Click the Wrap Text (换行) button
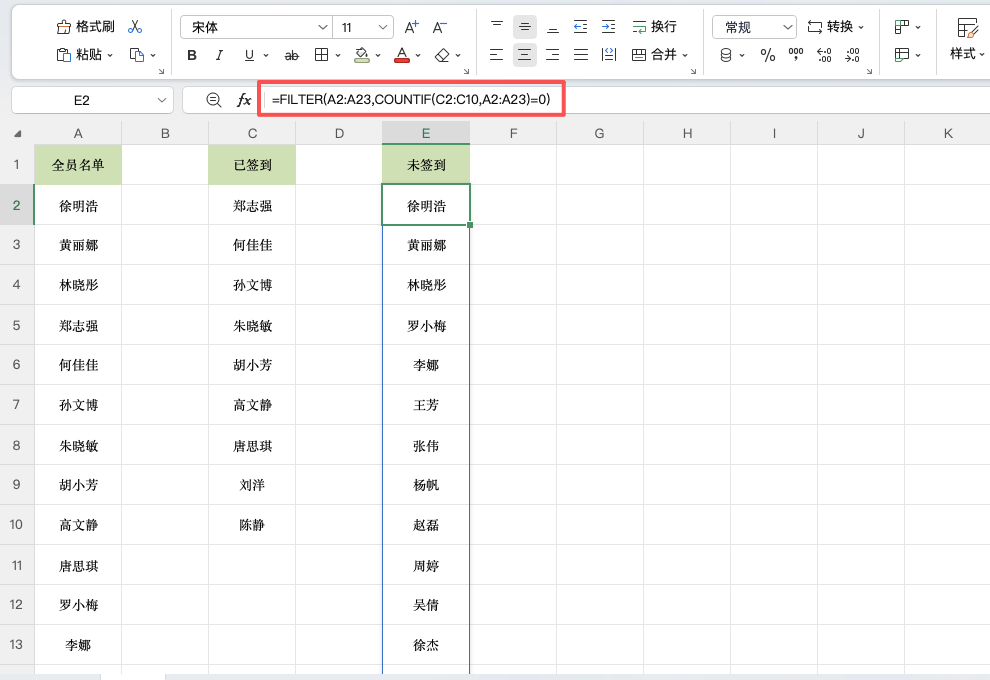The width and height of the screenshot is (990, 680). point(654,27)
